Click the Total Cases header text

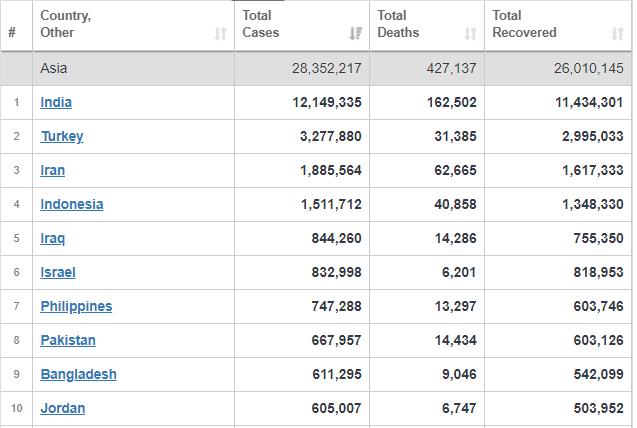point(260,24)
